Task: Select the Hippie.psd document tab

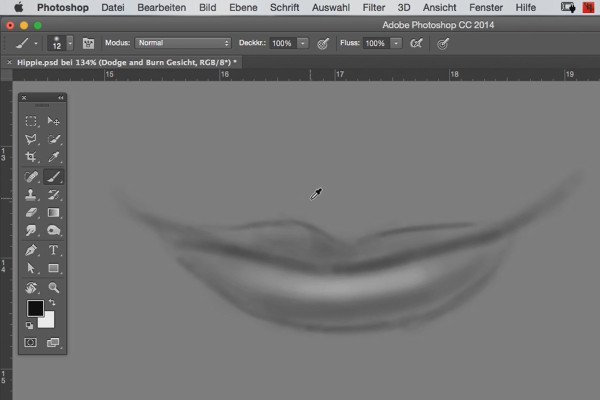Action: 127,62
